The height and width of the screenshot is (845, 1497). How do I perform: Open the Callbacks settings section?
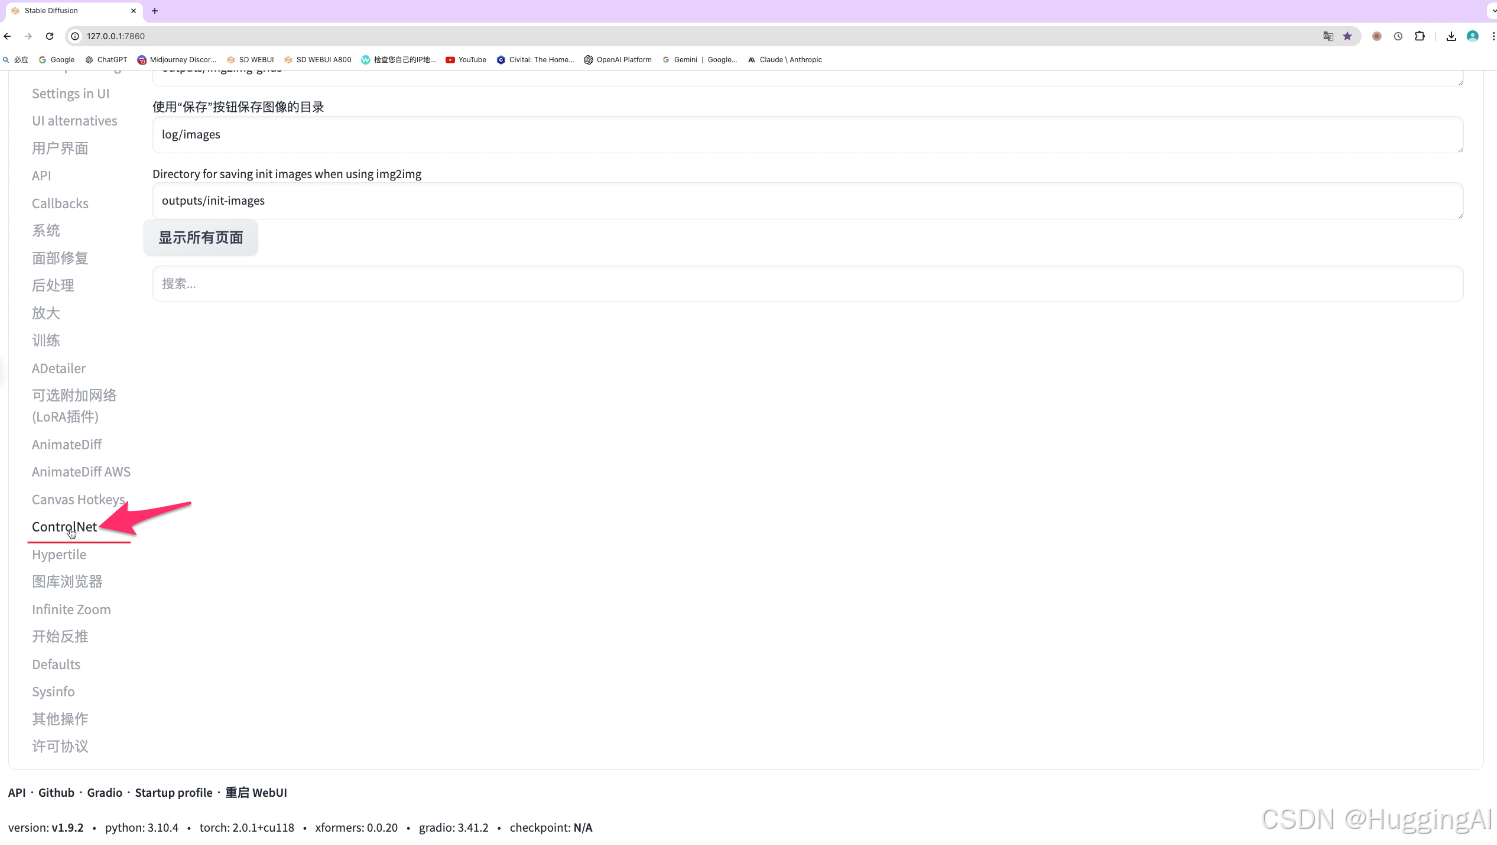click(60, 203)
